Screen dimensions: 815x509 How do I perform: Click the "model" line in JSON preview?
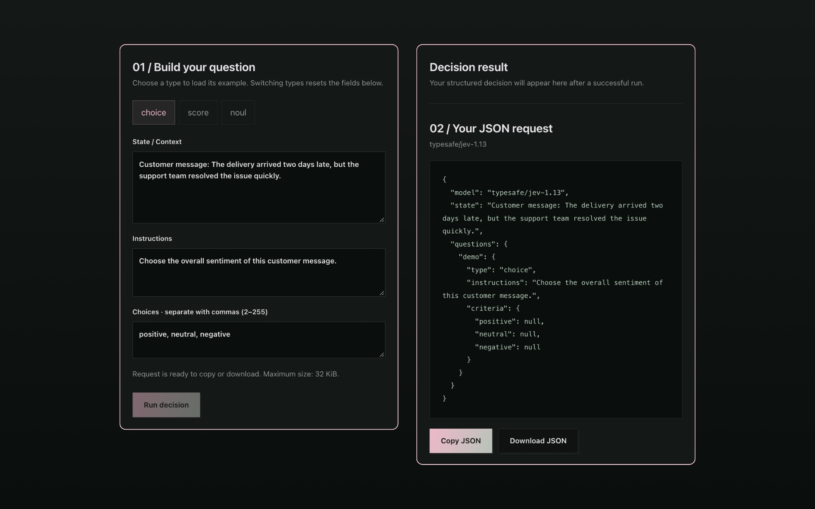(x=509, y=192)
